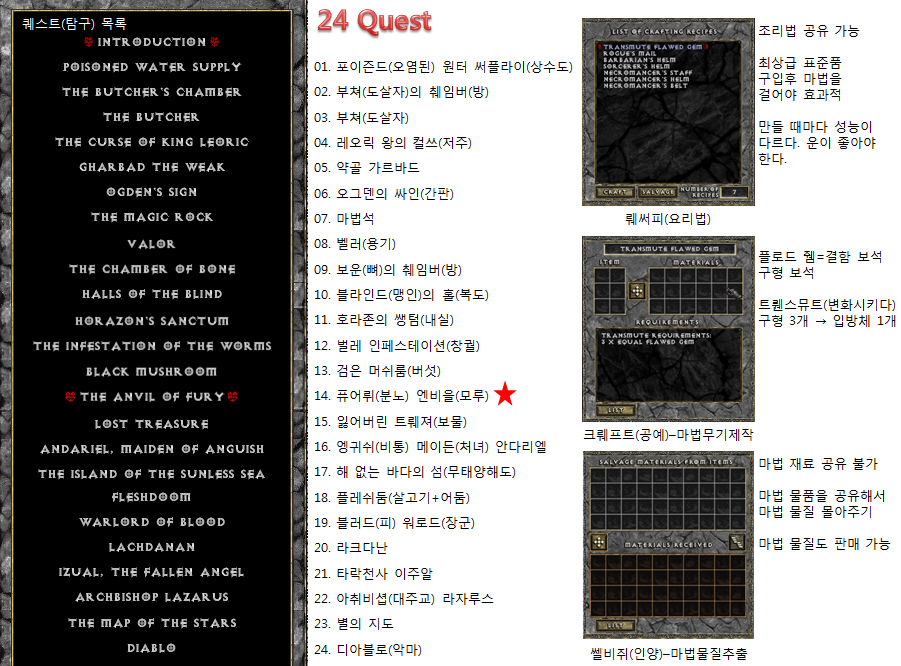Click the '21. 타락천사 이주알' line
The height and width of the screenshot is (666, 901).
point(374,573)
